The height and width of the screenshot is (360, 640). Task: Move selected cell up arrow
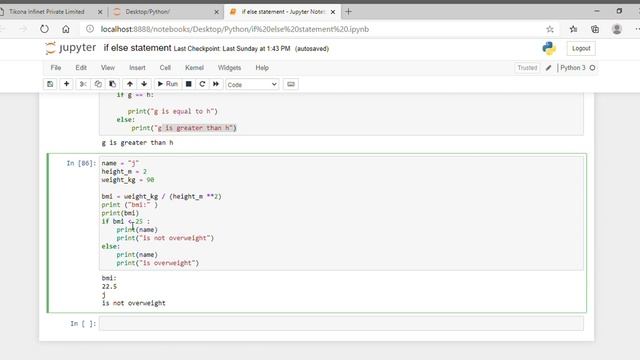pos(130,84)
